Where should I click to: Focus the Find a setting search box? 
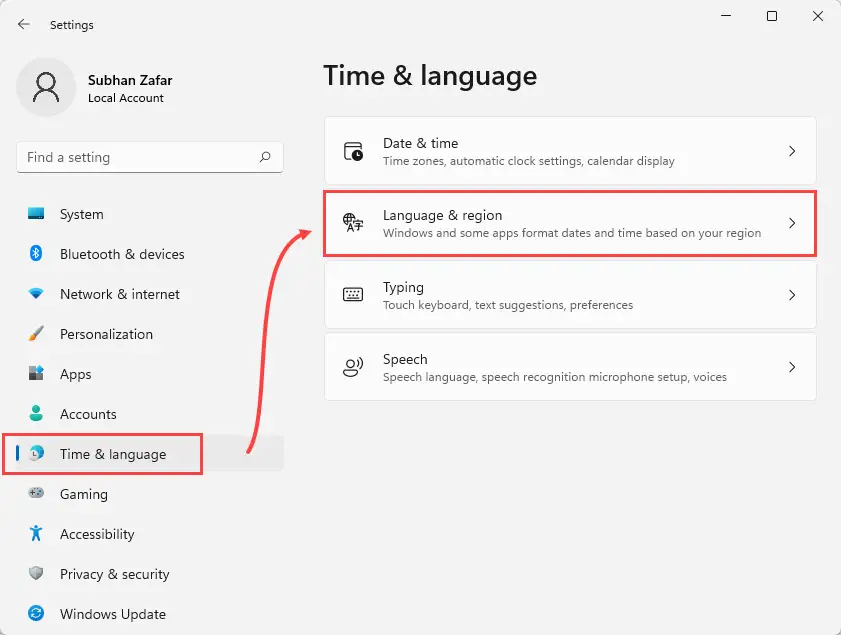click(150, 157)
